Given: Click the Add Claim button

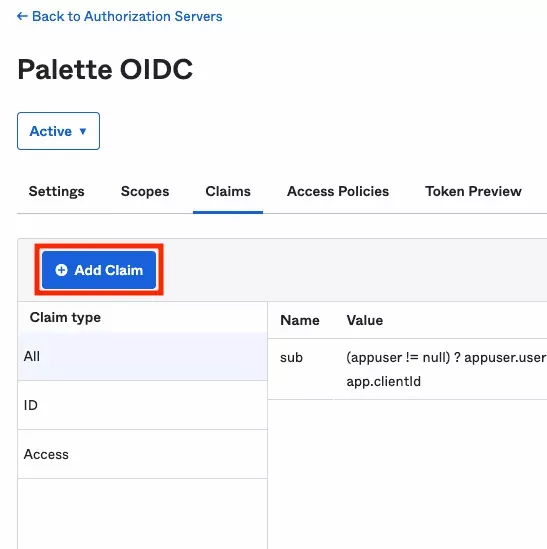Looking at the screenshot, I should click(99, 270).
